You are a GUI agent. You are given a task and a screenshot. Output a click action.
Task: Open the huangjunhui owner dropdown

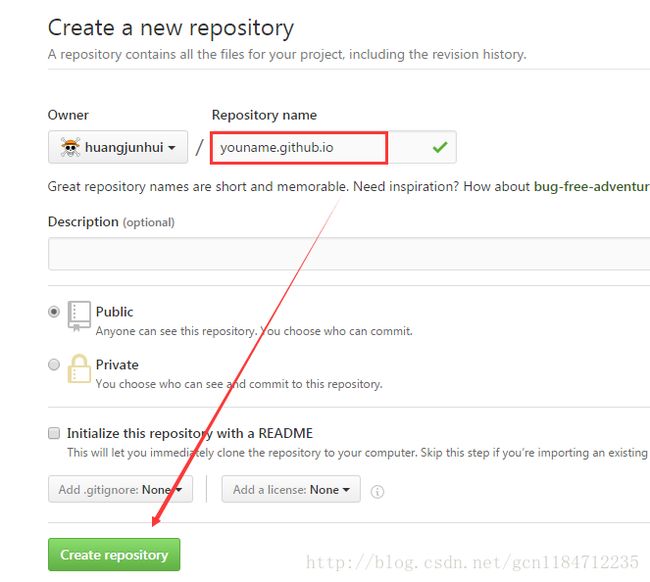[118, 148]
